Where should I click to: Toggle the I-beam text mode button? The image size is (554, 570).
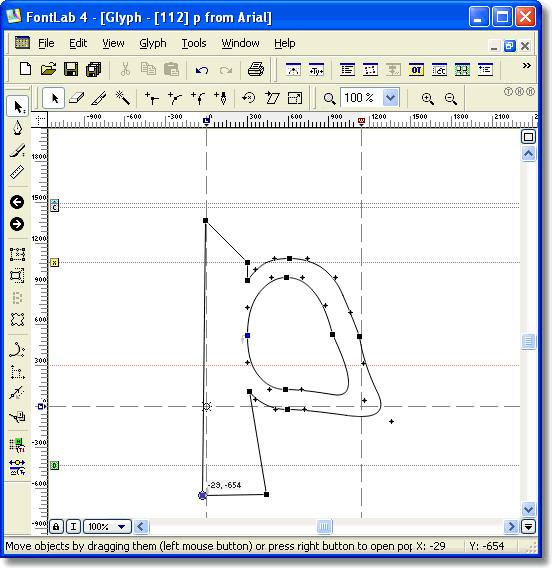(73, 527)
